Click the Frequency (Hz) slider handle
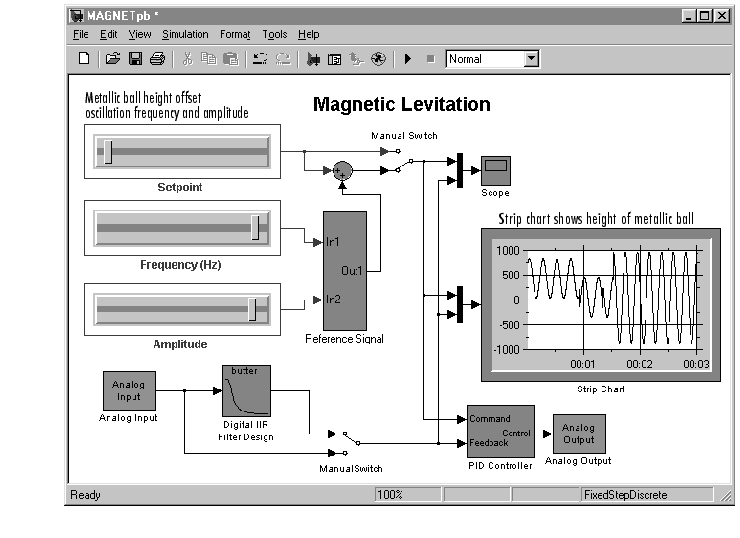 [x=255, y=228]
